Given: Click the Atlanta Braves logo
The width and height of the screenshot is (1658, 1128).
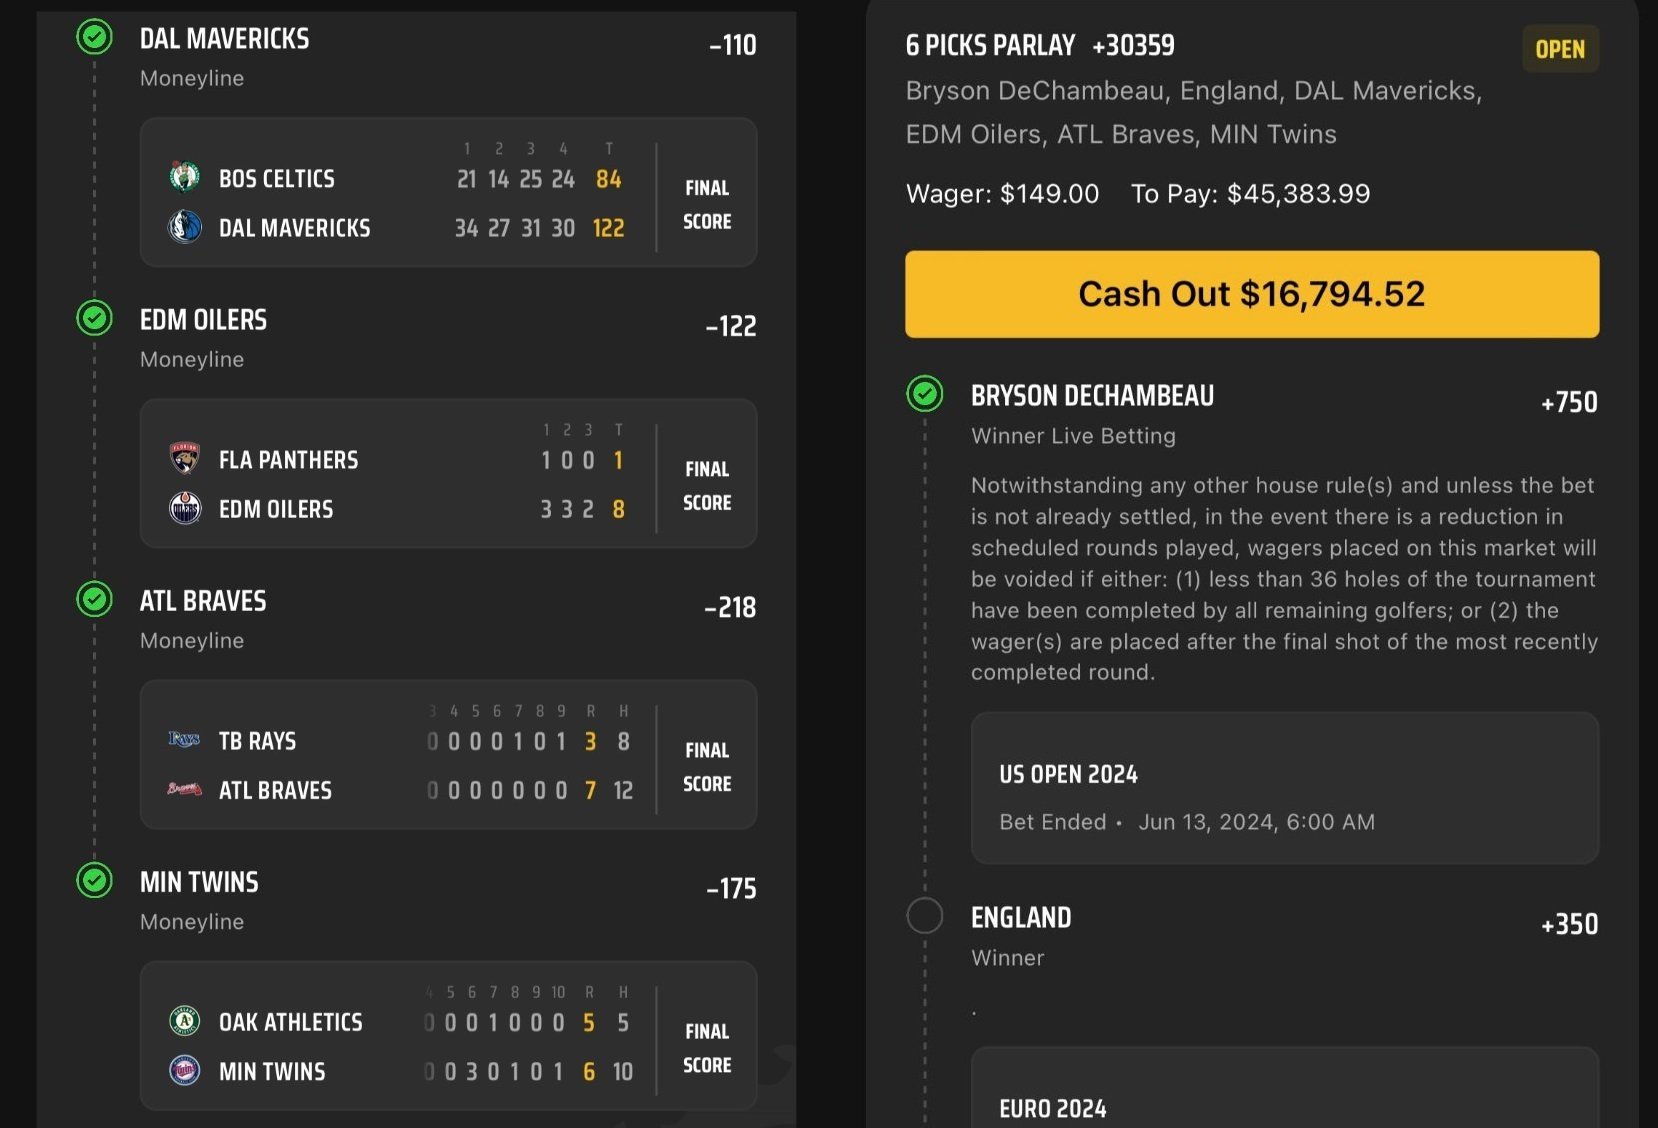Looking at the screenshot, I should point(185,789).
